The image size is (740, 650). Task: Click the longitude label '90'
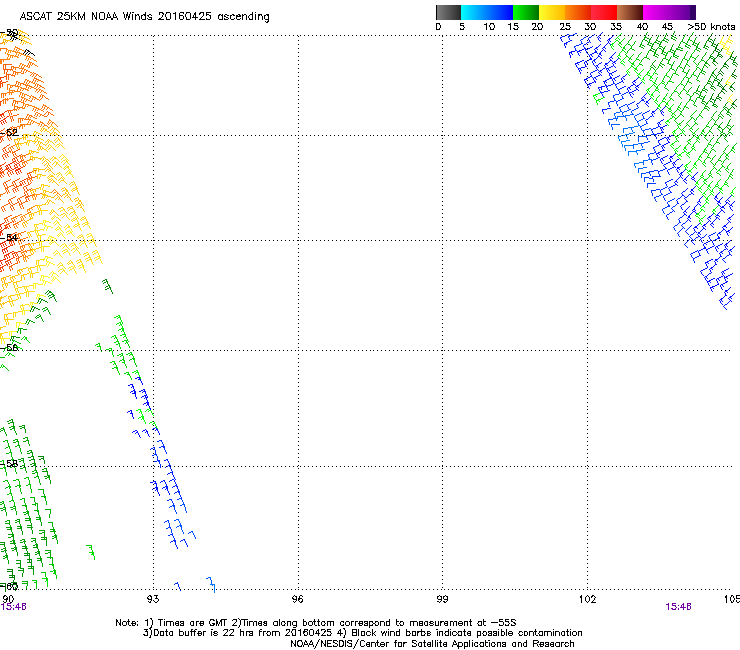(8, 599)
